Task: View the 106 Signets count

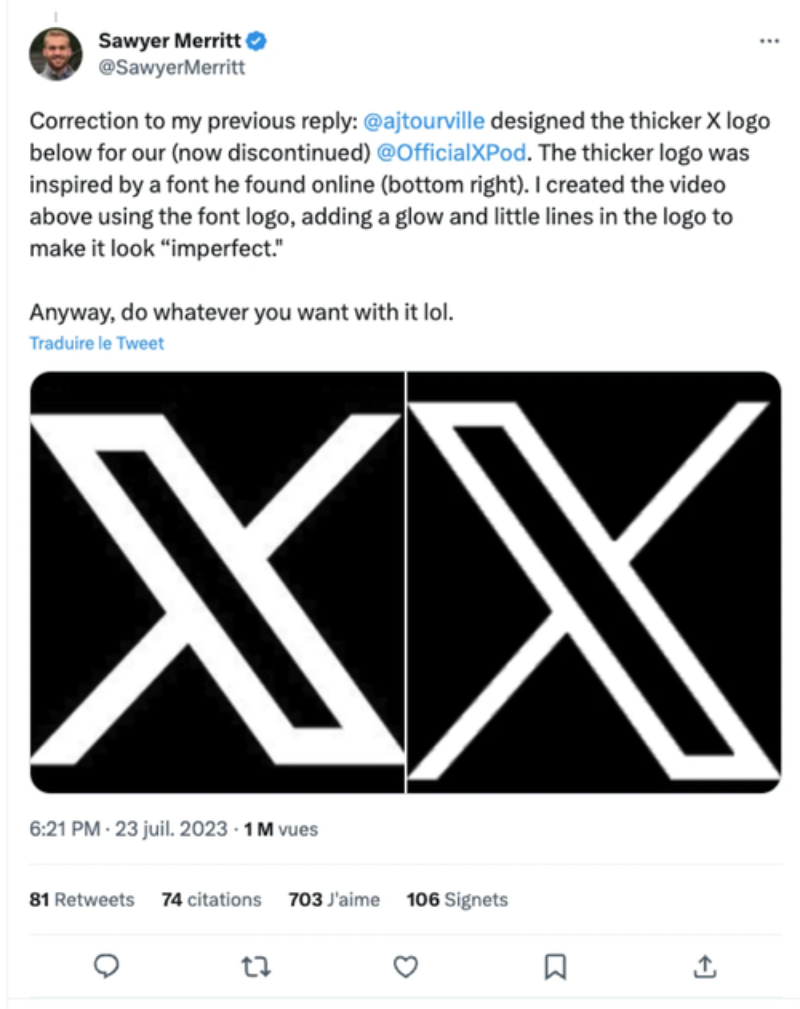Action: coord(457,899)
